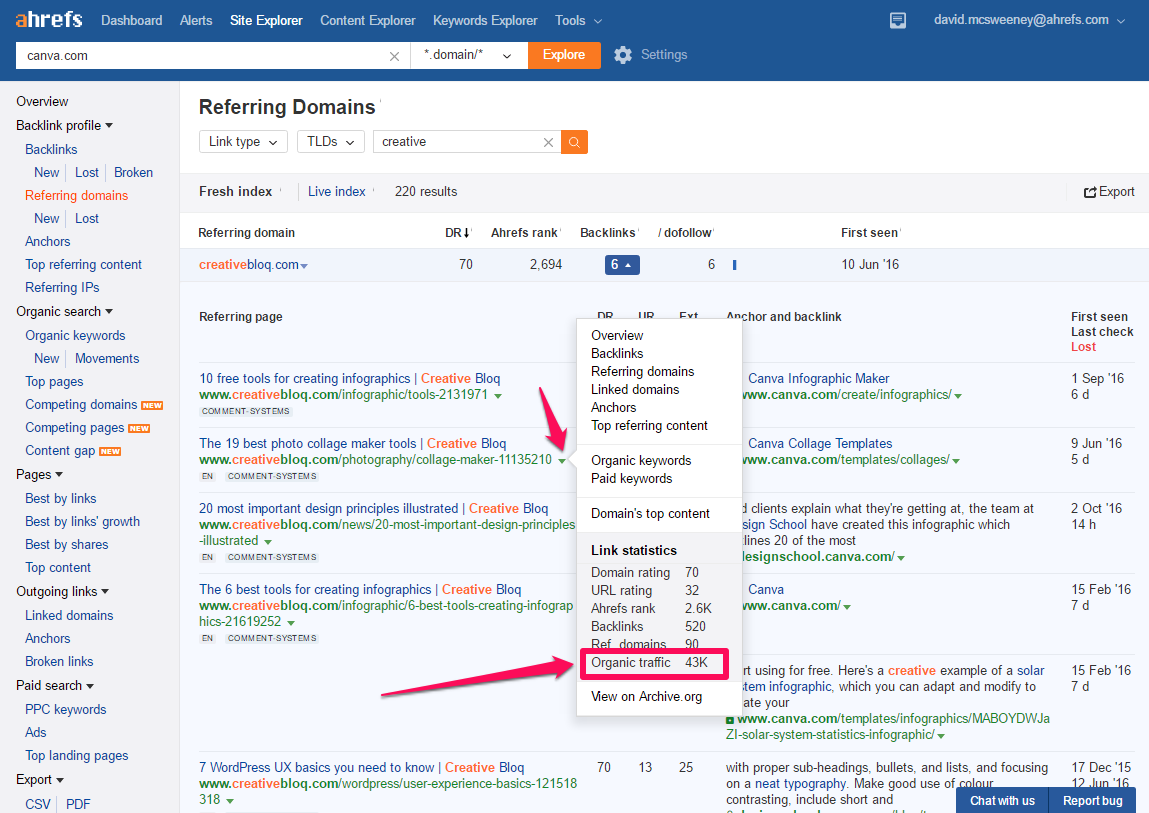
Task: Open the user account dropdown
Action: point(1029,20)
